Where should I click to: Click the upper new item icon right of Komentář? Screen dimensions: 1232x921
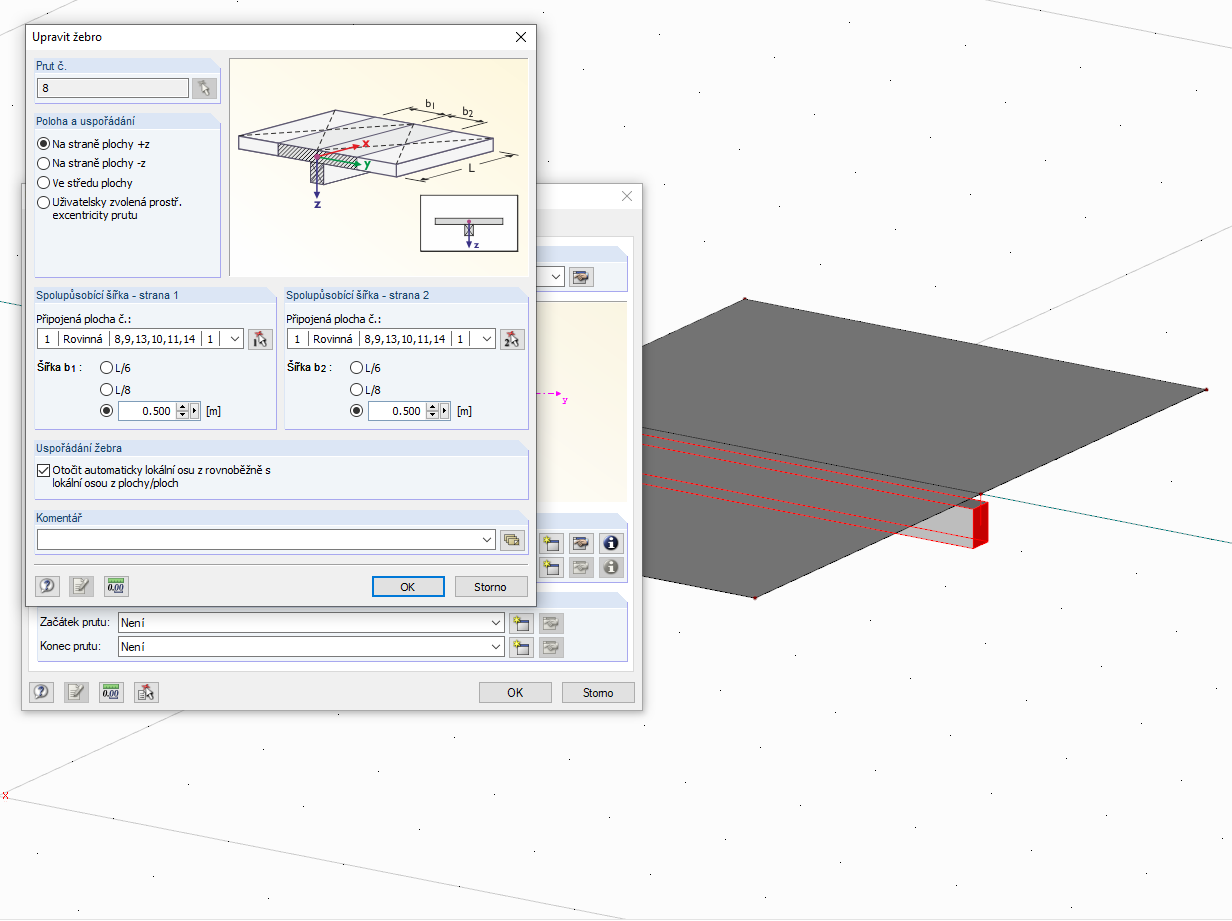tap(551, 544)
